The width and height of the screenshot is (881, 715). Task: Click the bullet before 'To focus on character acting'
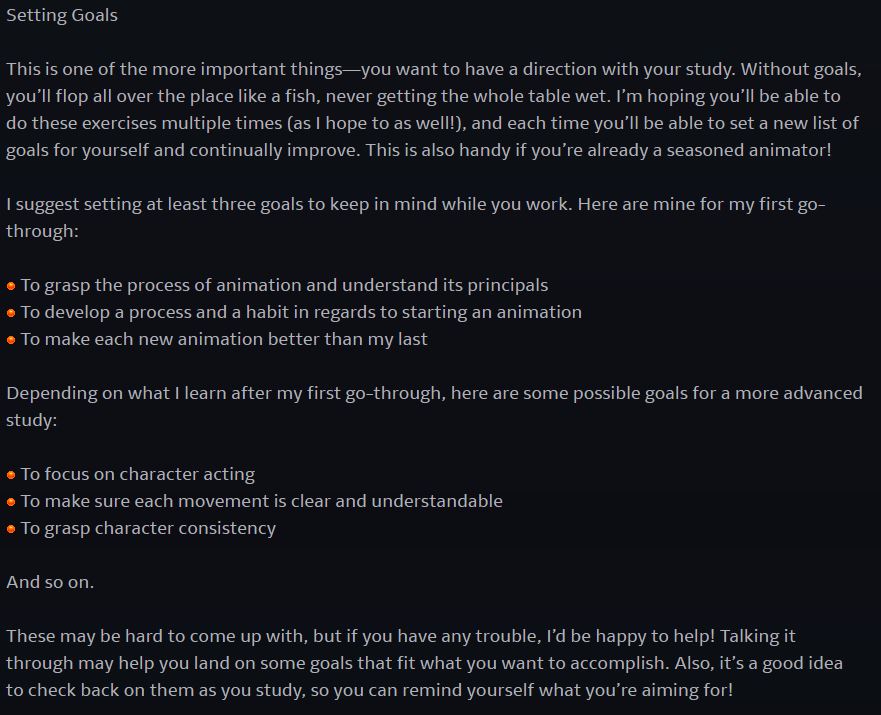tap(11, 475)
